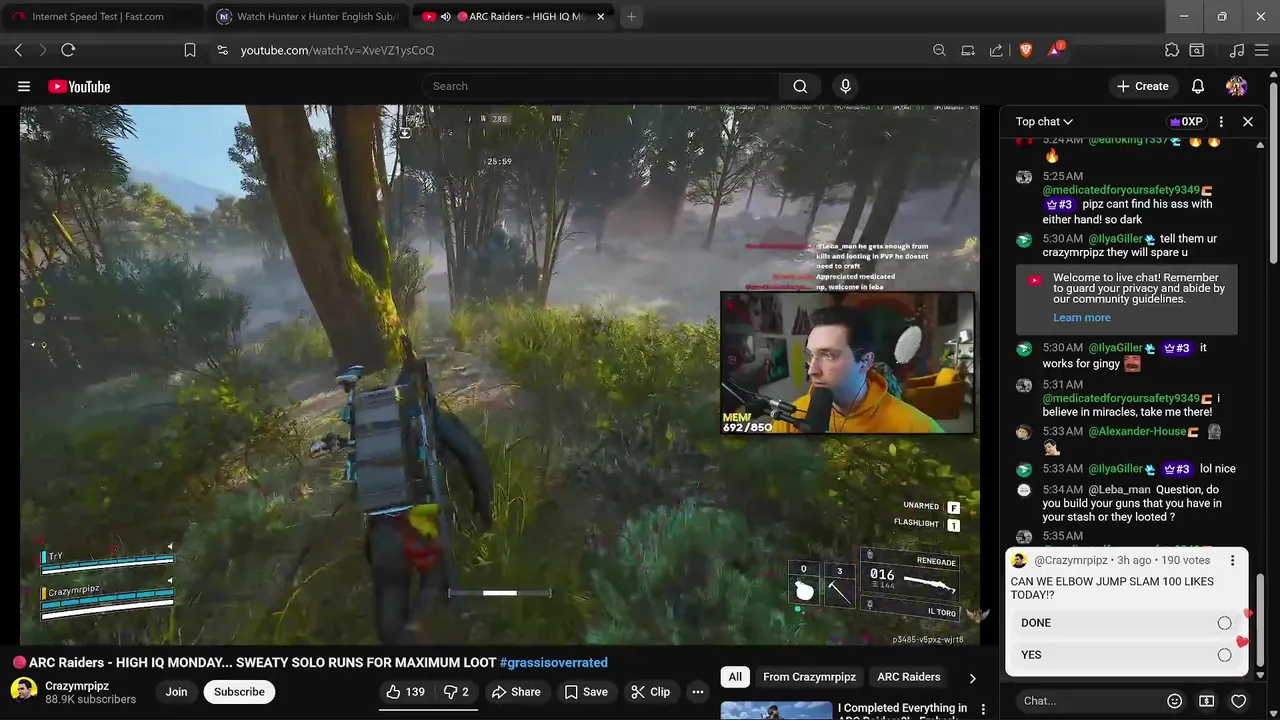Viewport: 1280px width, 720px height.
Task: Open the sidebar search panel icon
Action: pyautogui.click(x=1197, y=50)
